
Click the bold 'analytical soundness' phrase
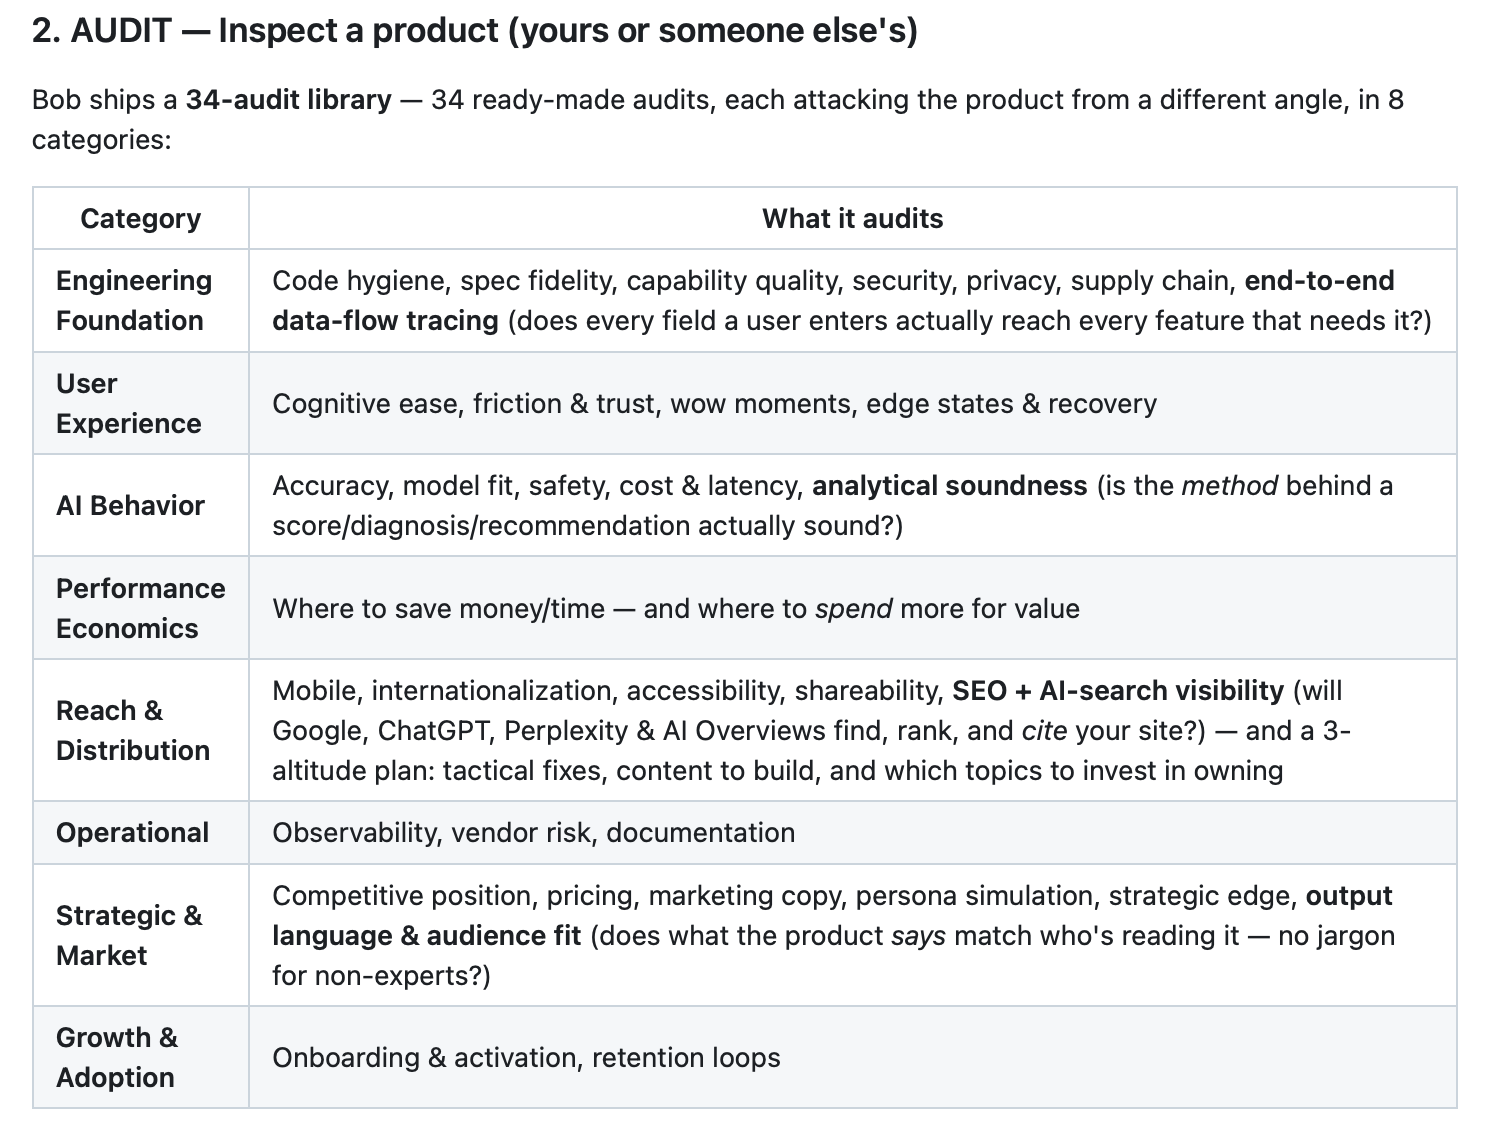click(949, 486)
